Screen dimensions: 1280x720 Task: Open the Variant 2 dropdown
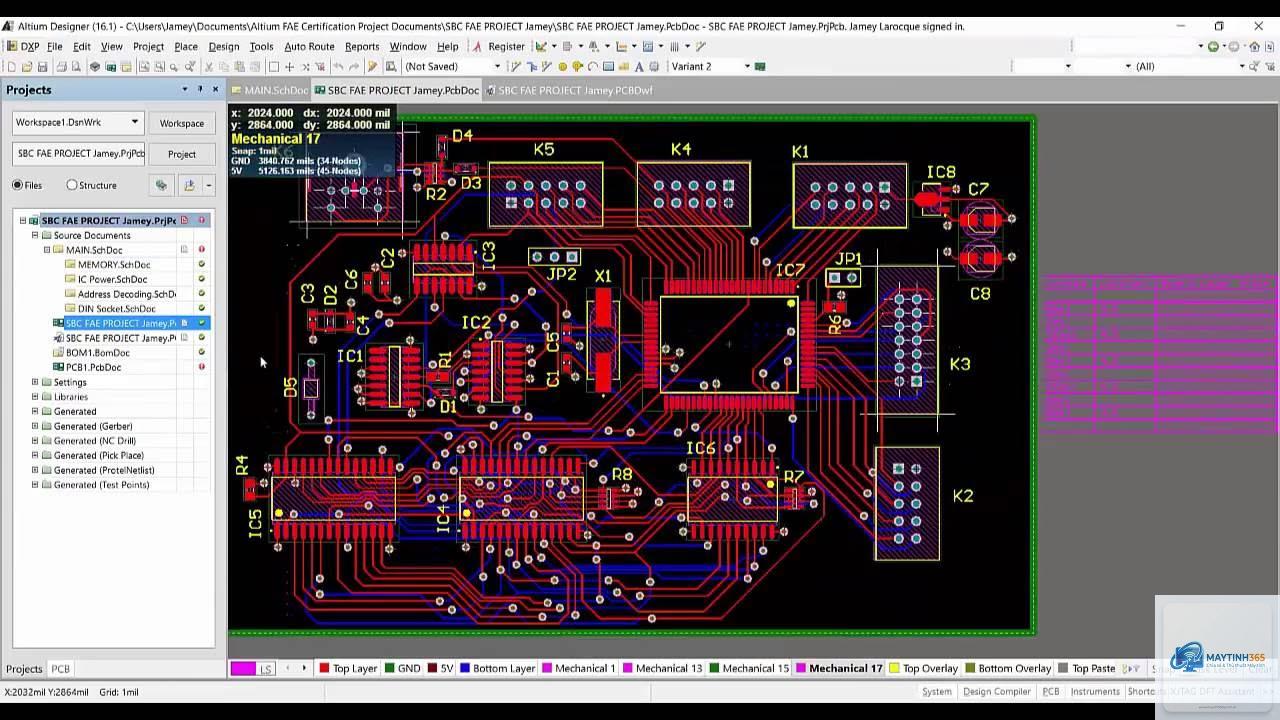pos(747,66)
